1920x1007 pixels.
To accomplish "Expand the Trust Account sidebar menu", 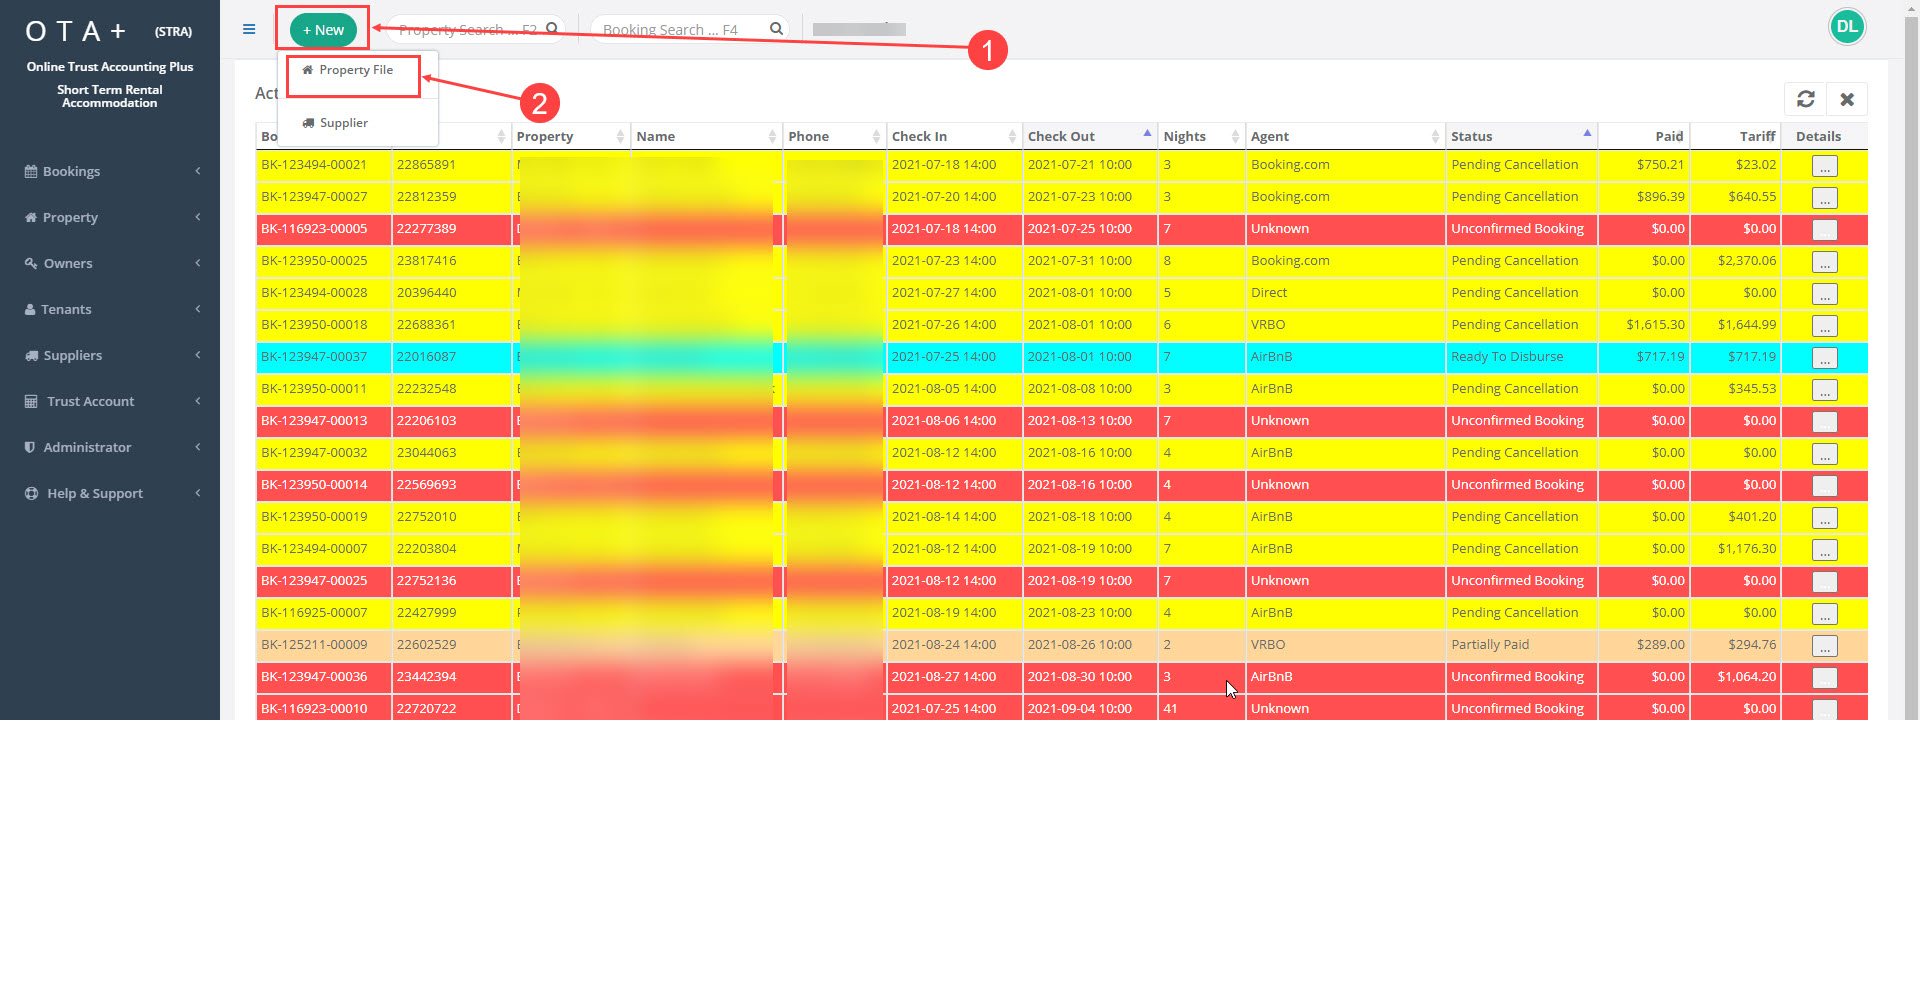I will [110, 401].
